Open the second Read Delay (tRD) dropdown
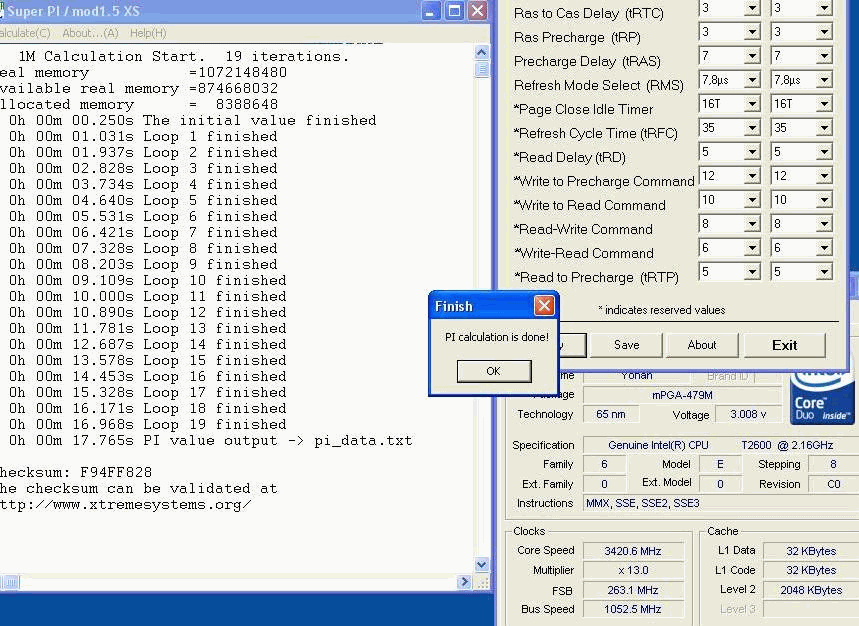Viewport: 859px width, 626px height. 824,152
